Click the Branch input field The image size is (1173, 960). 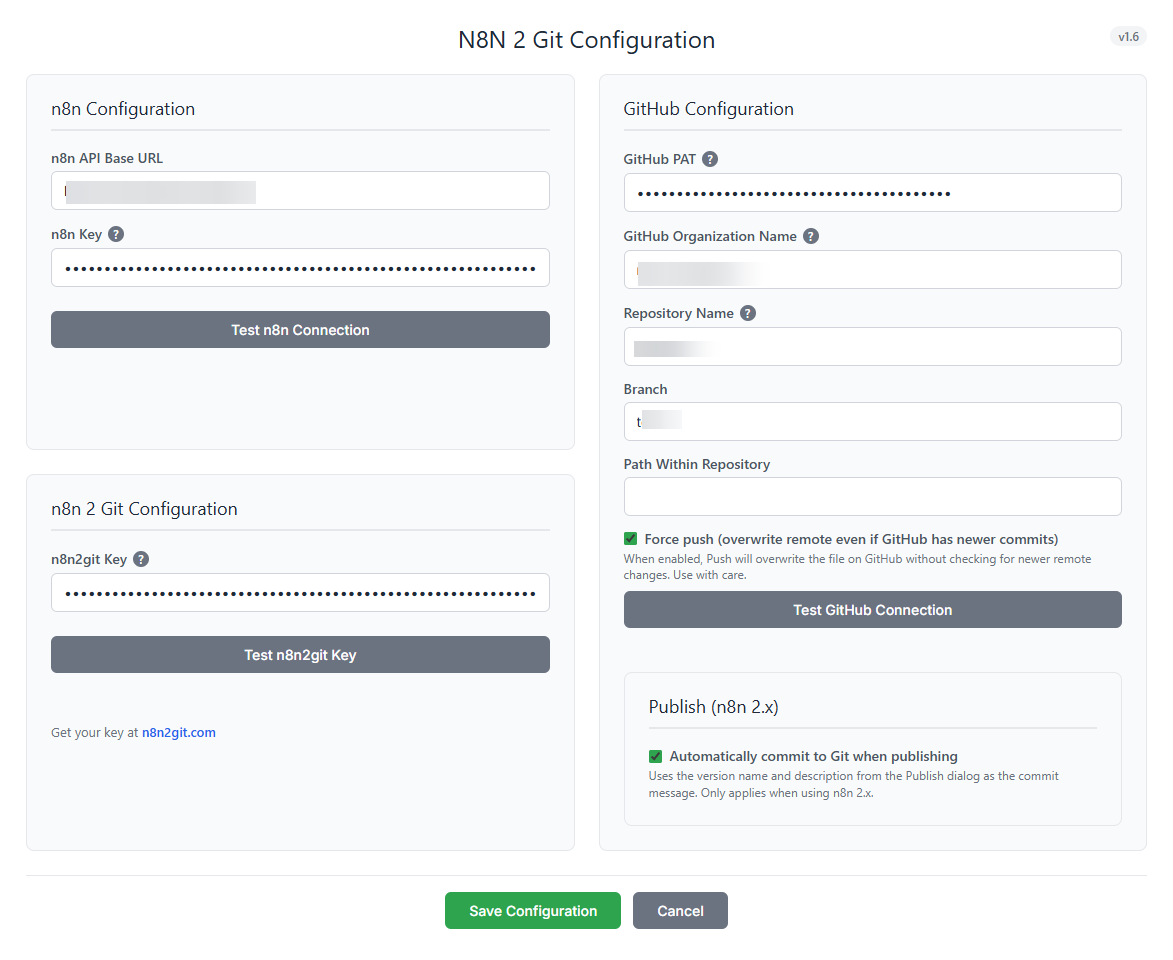click(x=872, y=421)
